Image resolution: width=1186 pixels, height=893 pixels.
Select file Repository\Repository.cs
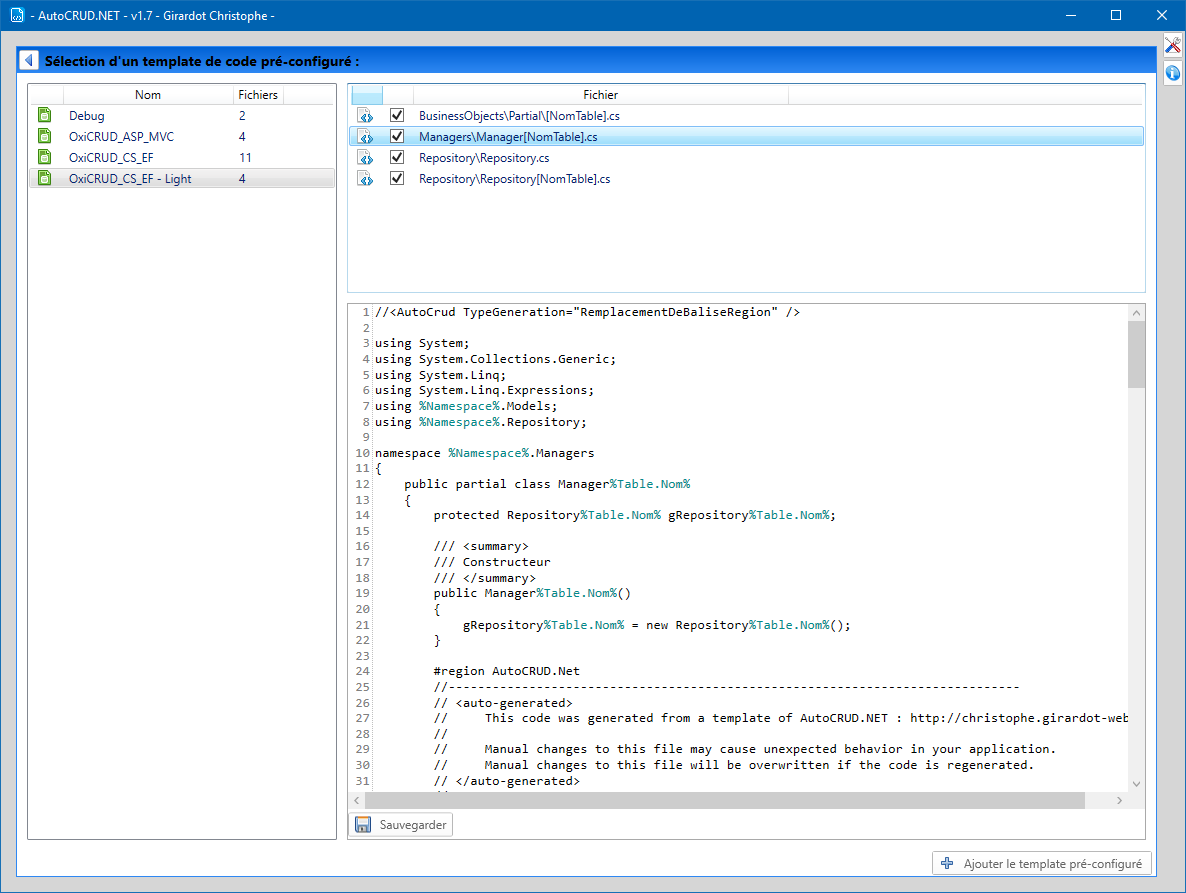click(x=484, y=158)
